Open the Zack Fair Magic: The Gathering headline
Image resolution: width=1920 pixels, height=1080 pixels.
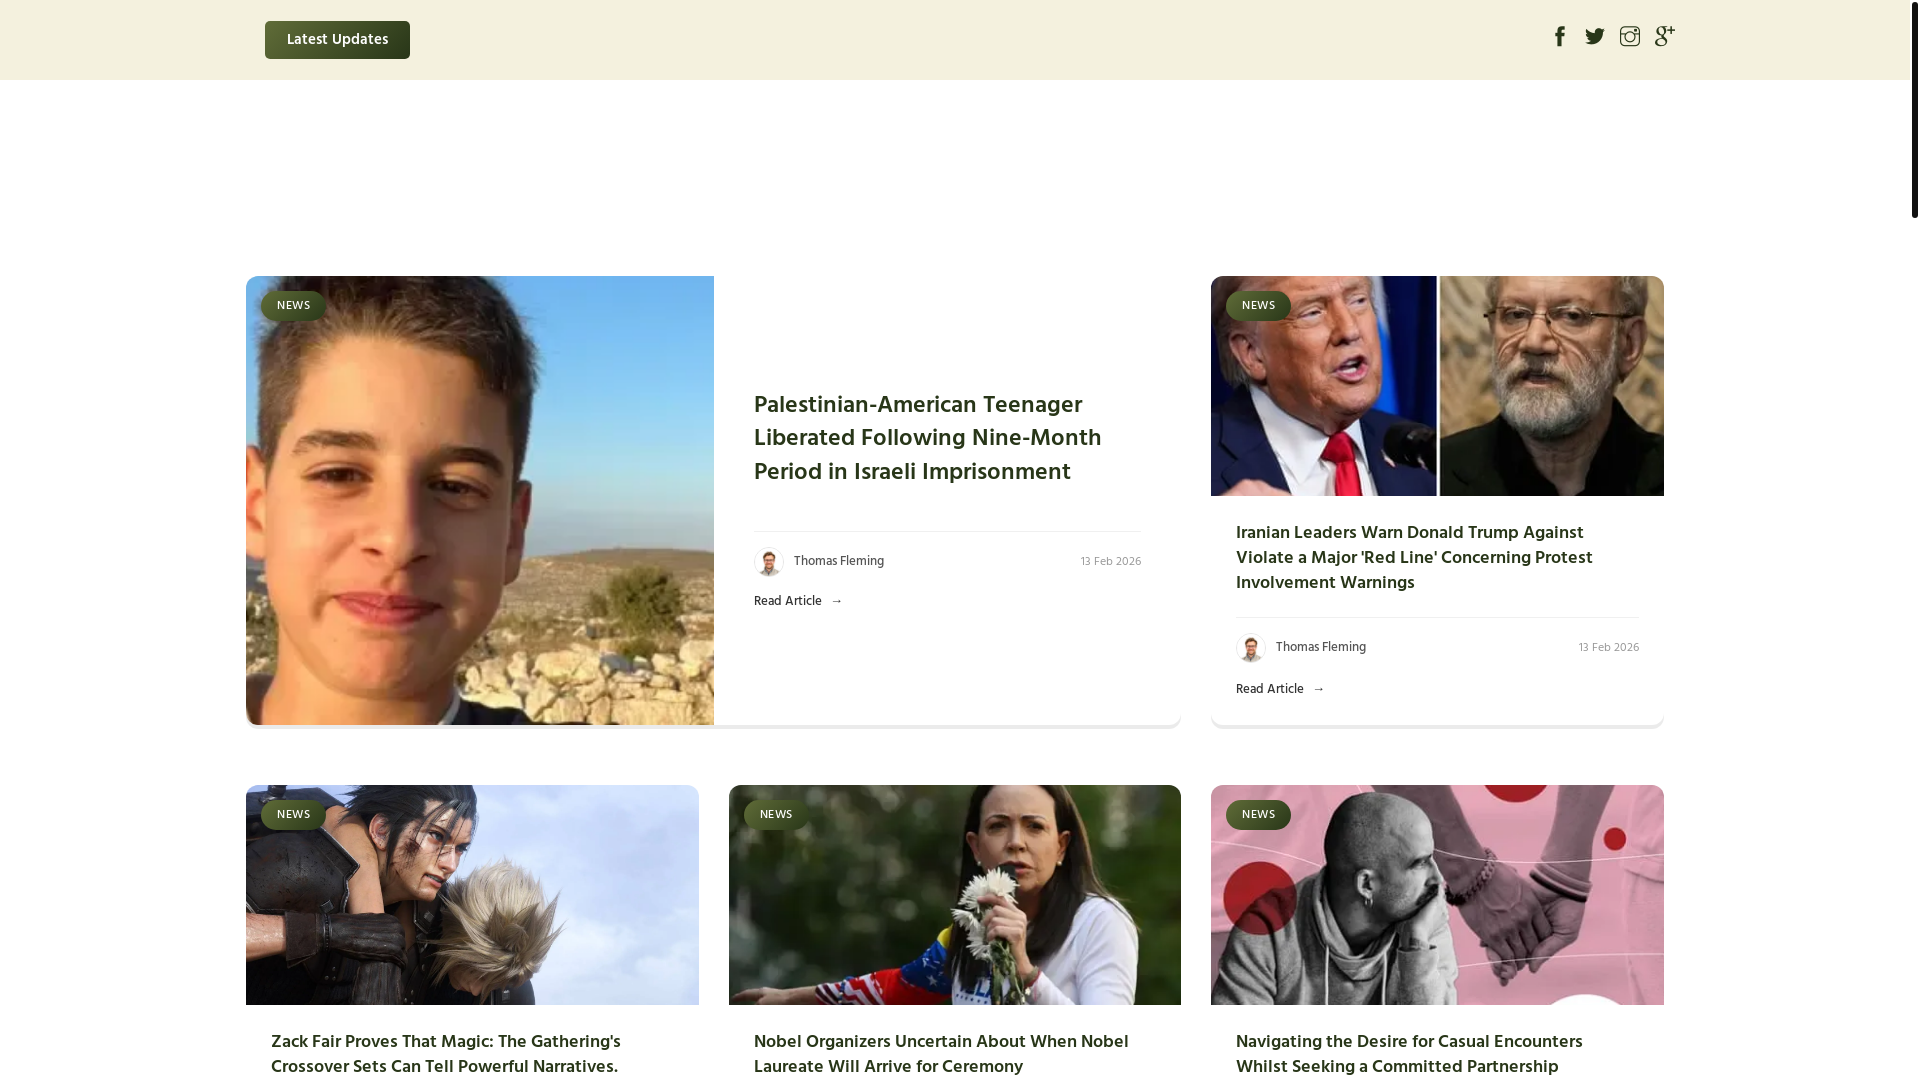pyautogui.click(x=446, y=1055)
